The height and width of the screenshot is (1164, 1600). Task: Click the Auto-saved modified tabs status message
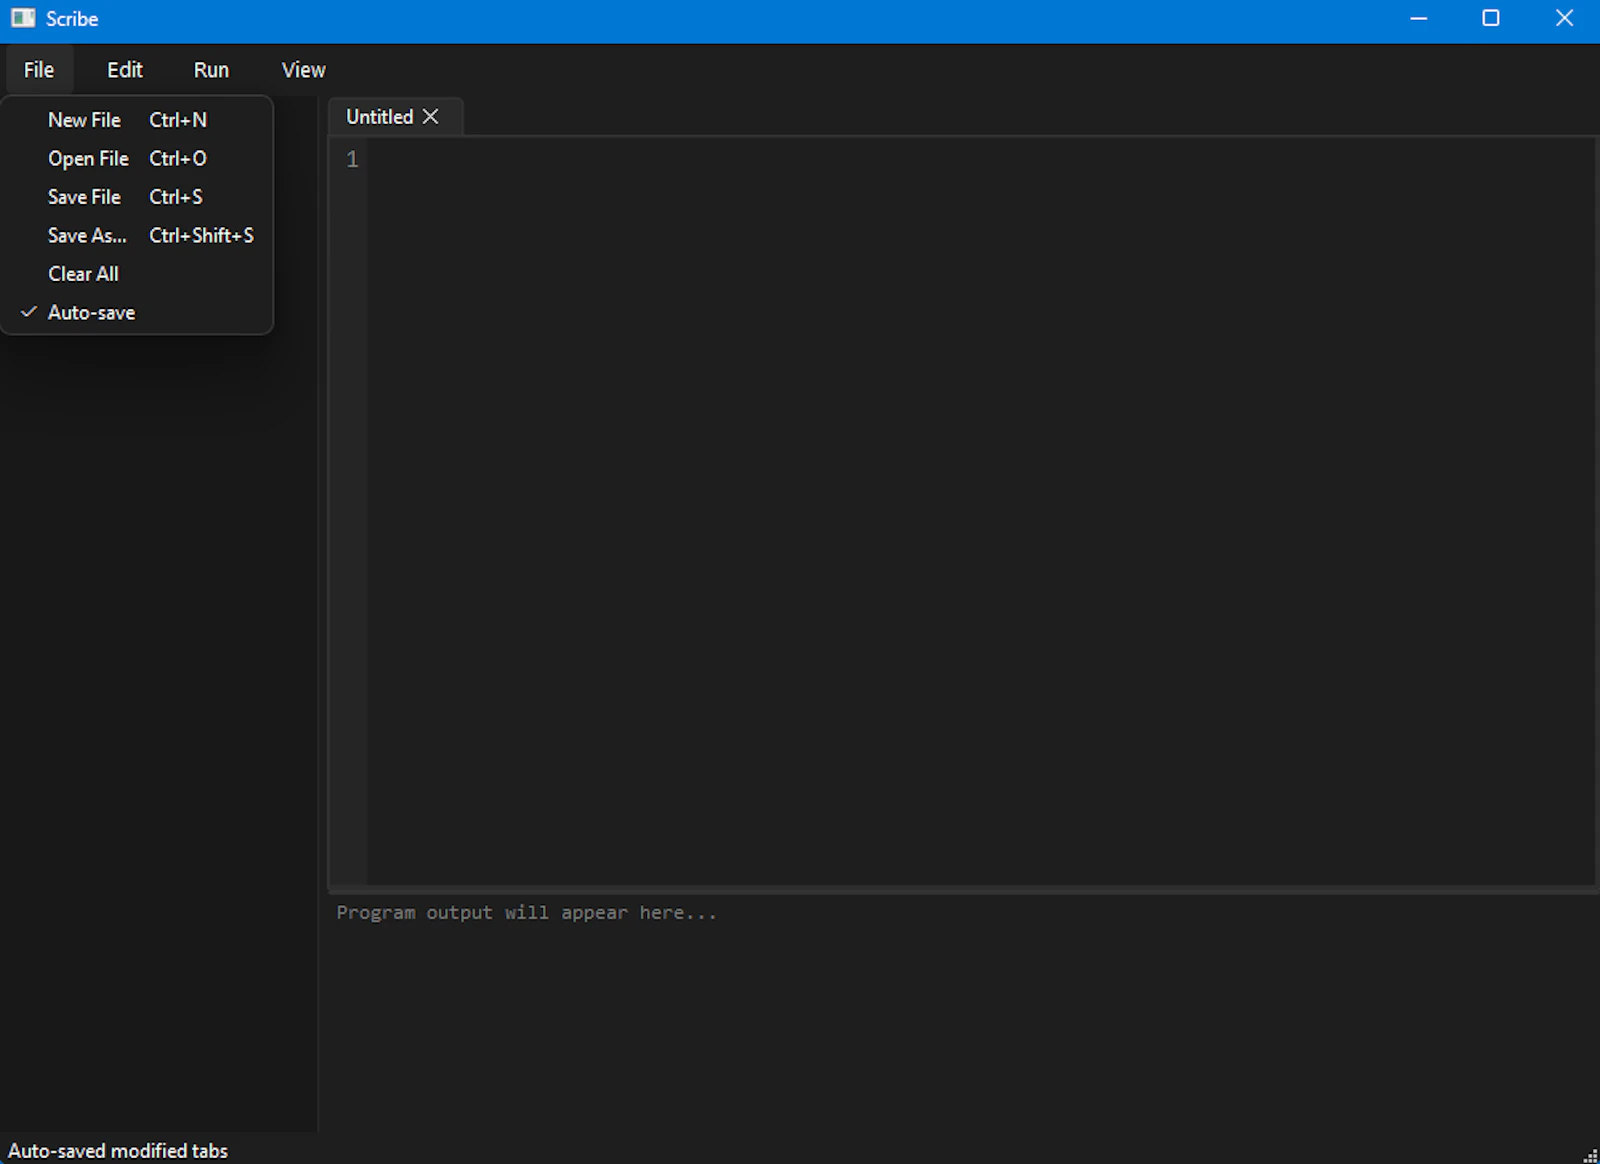[118, 1151]
